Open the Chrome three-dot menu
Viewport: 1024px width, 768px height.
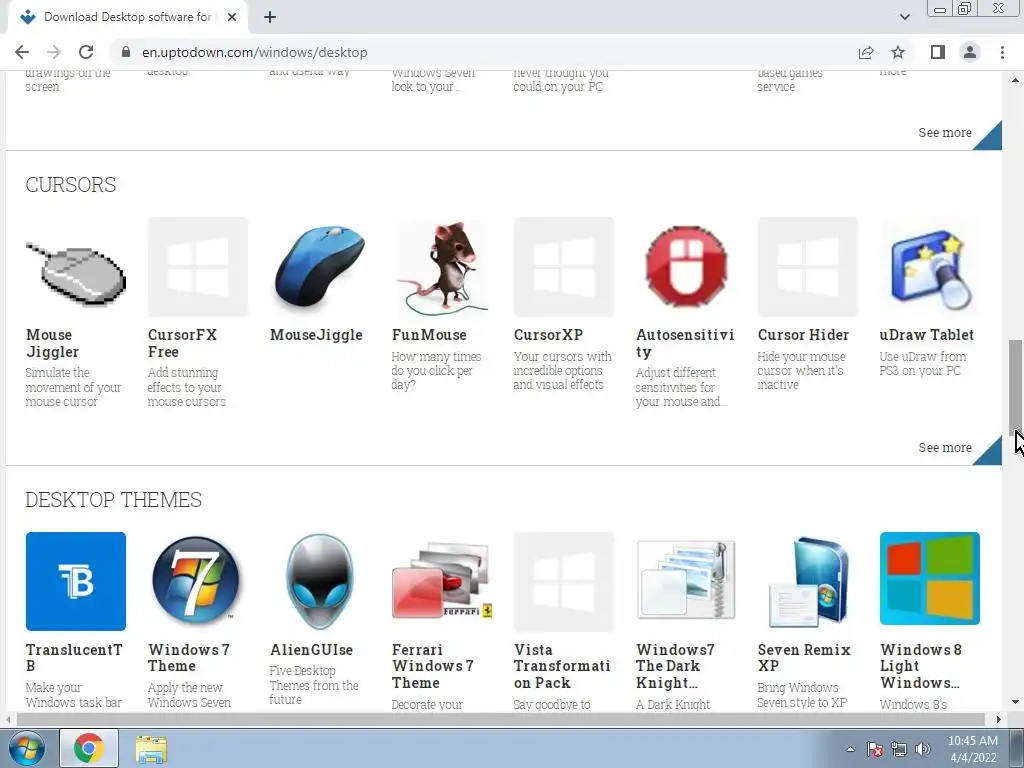(x=1002, y=52)
